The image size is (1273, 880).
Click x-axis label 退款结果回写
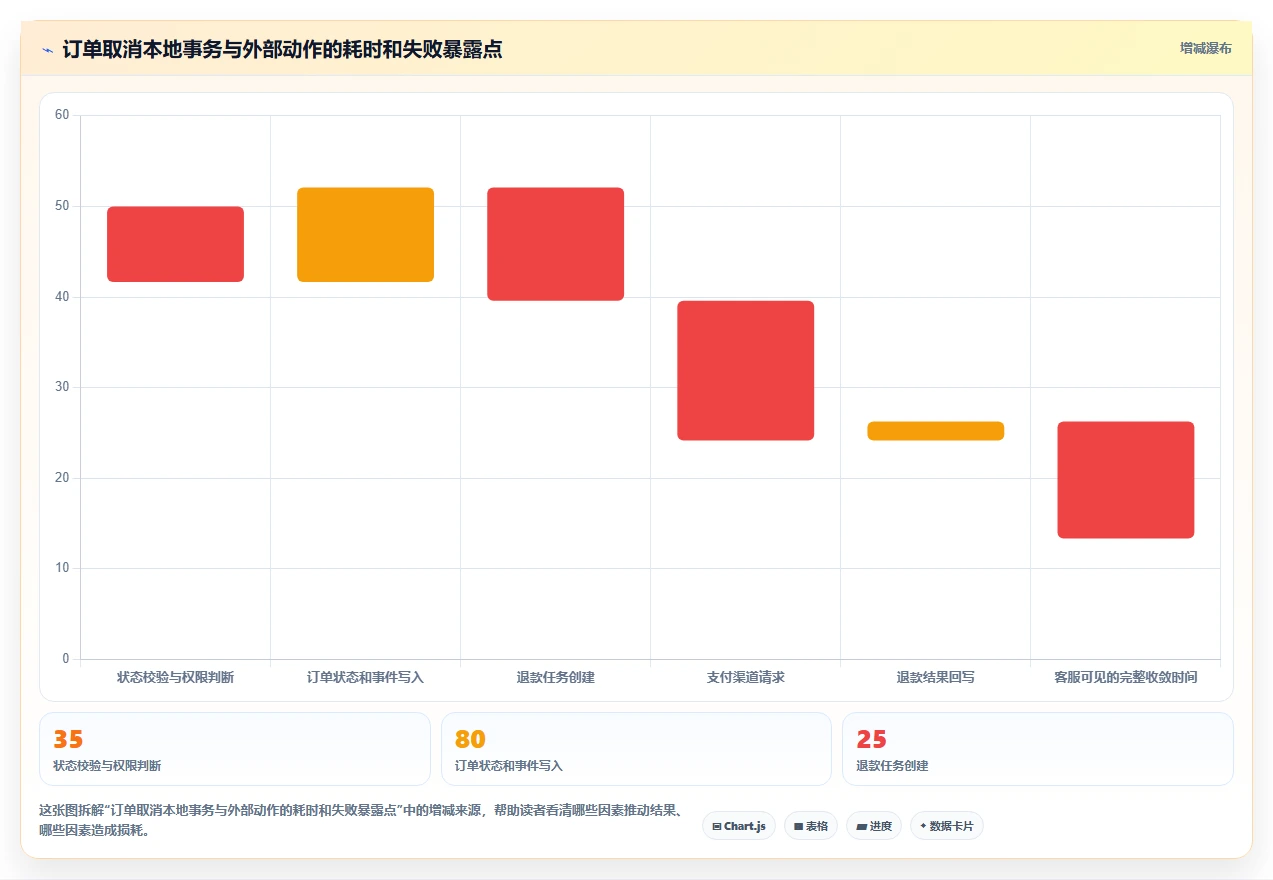pyautogui.click(x=935, y=677)
